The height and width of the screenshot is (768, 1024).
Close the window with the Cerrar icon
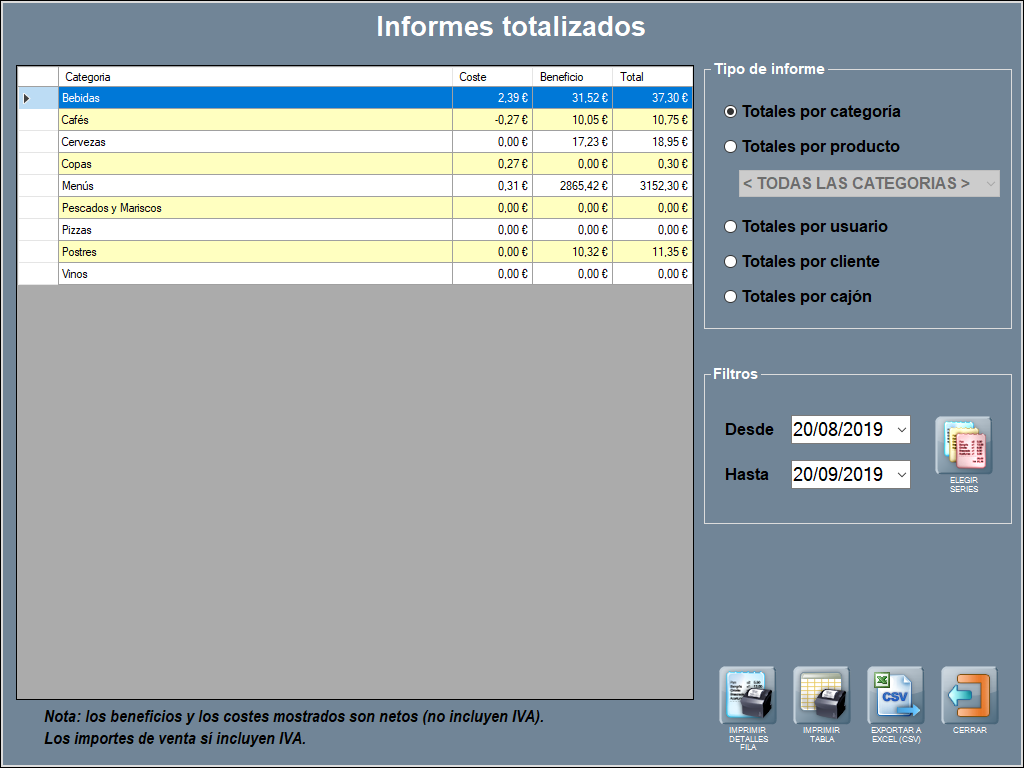pyautogui.click(x=969, y=695)
